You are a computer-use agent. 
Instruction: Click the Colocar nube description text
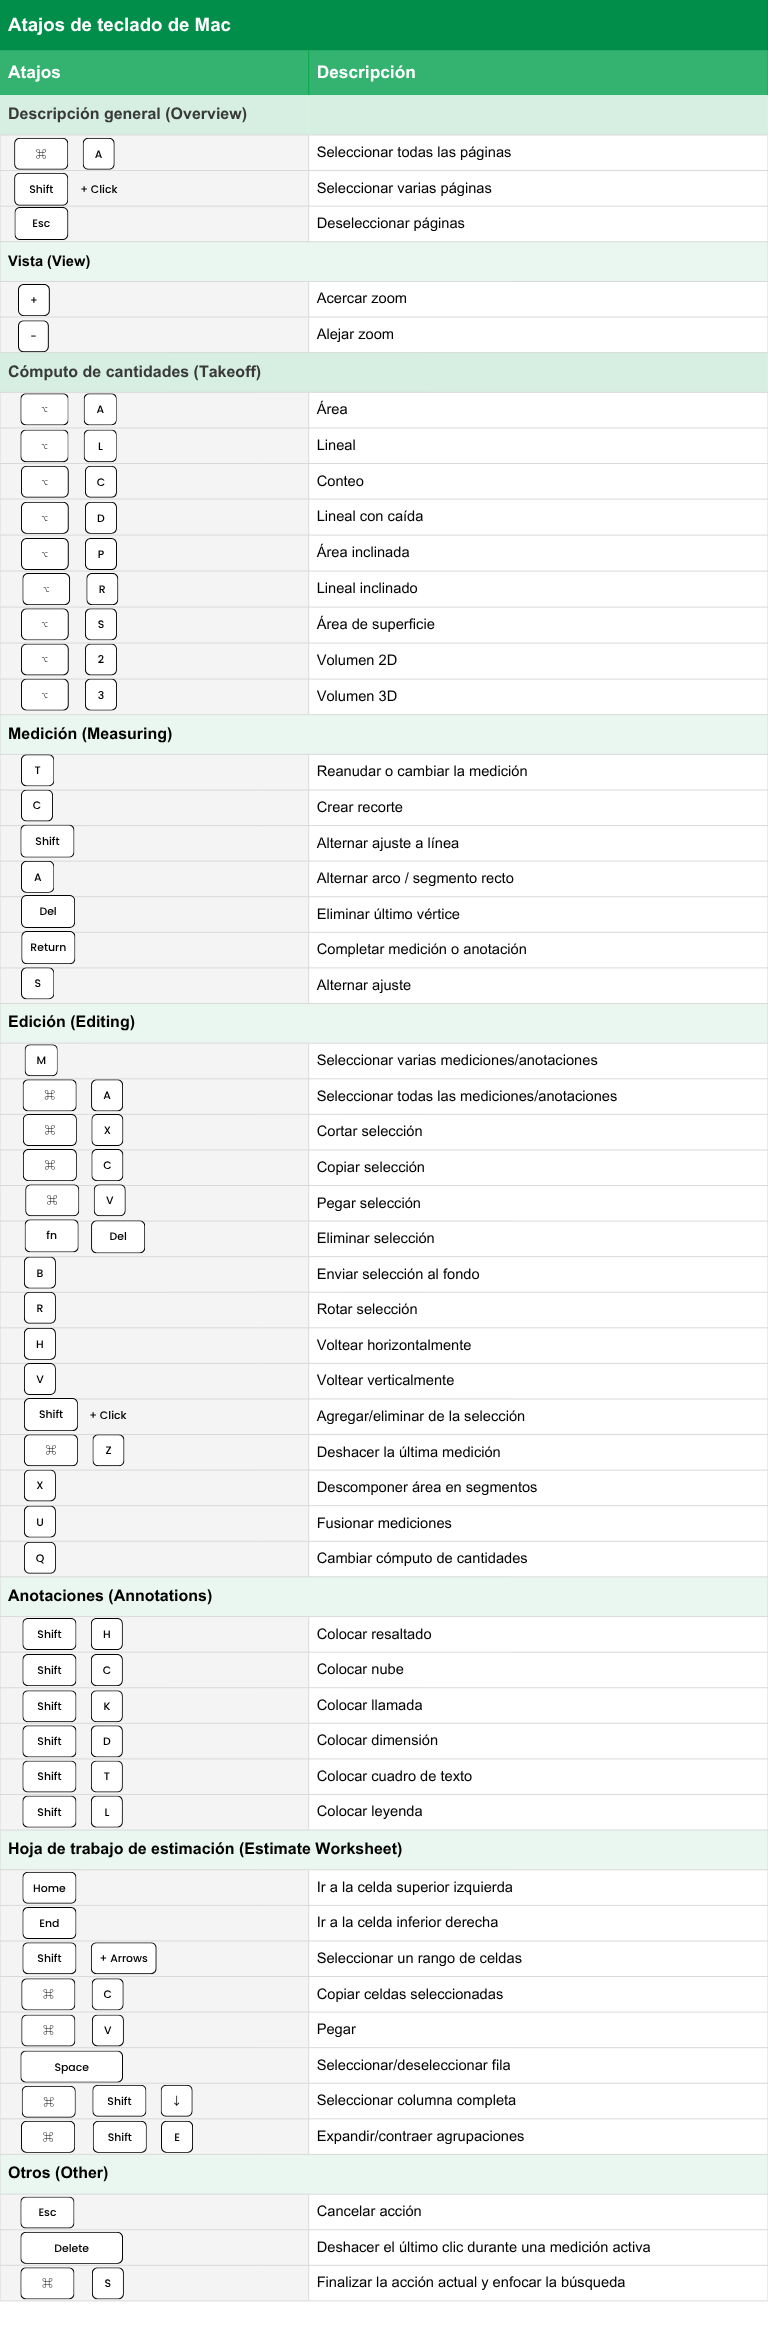click(x=360, y=1669)
